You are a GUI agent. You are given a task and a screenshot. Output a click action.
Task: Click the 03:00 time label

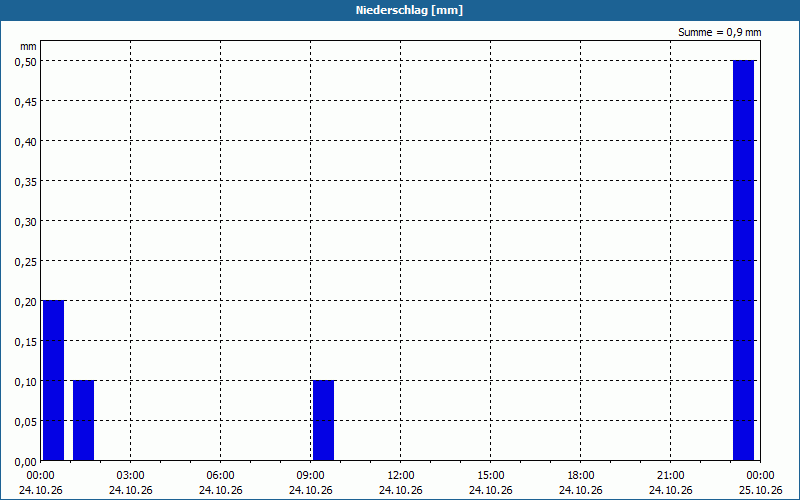131,476
